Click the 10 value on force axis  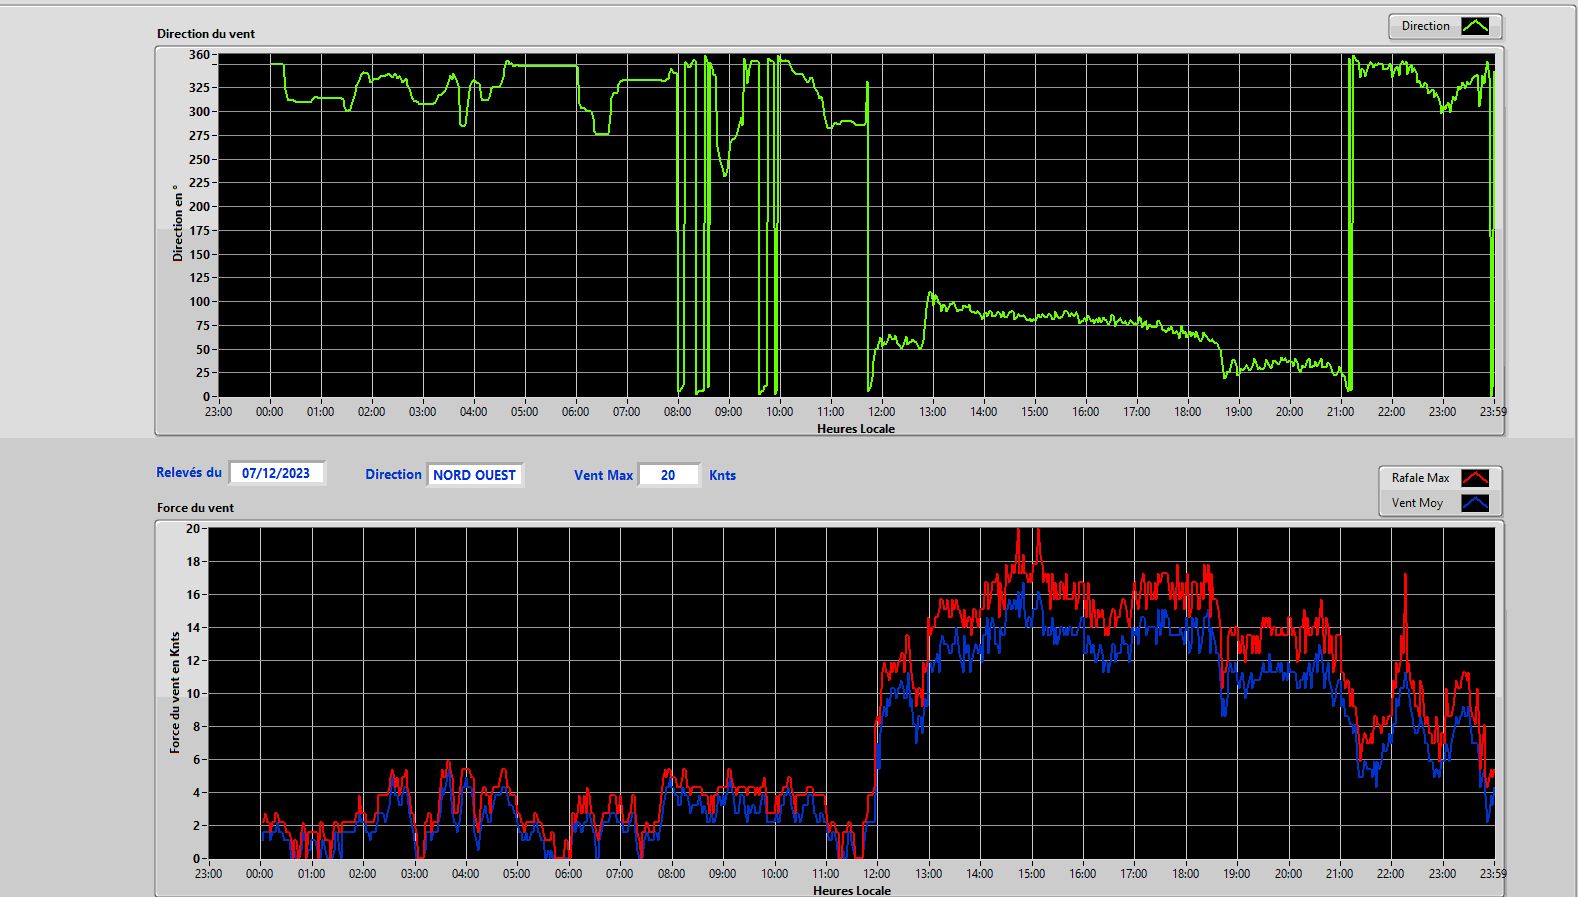(193, 693)
